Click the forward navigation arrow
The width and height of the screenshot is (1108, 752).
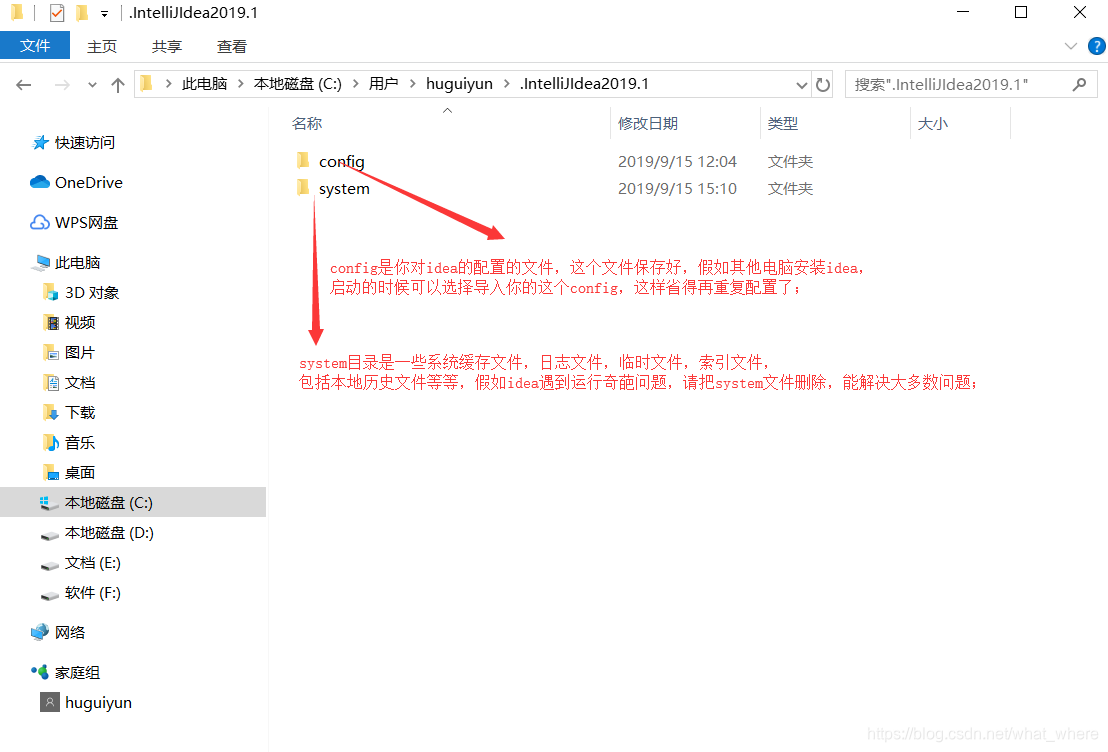tap(62, 85)
